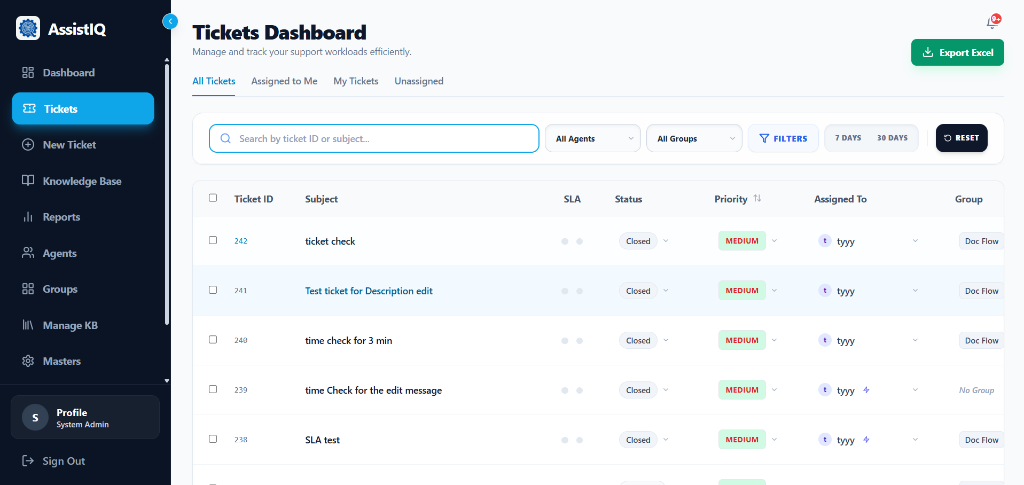
Task: Click the Knowledge Base book icon
Action: 27,181
